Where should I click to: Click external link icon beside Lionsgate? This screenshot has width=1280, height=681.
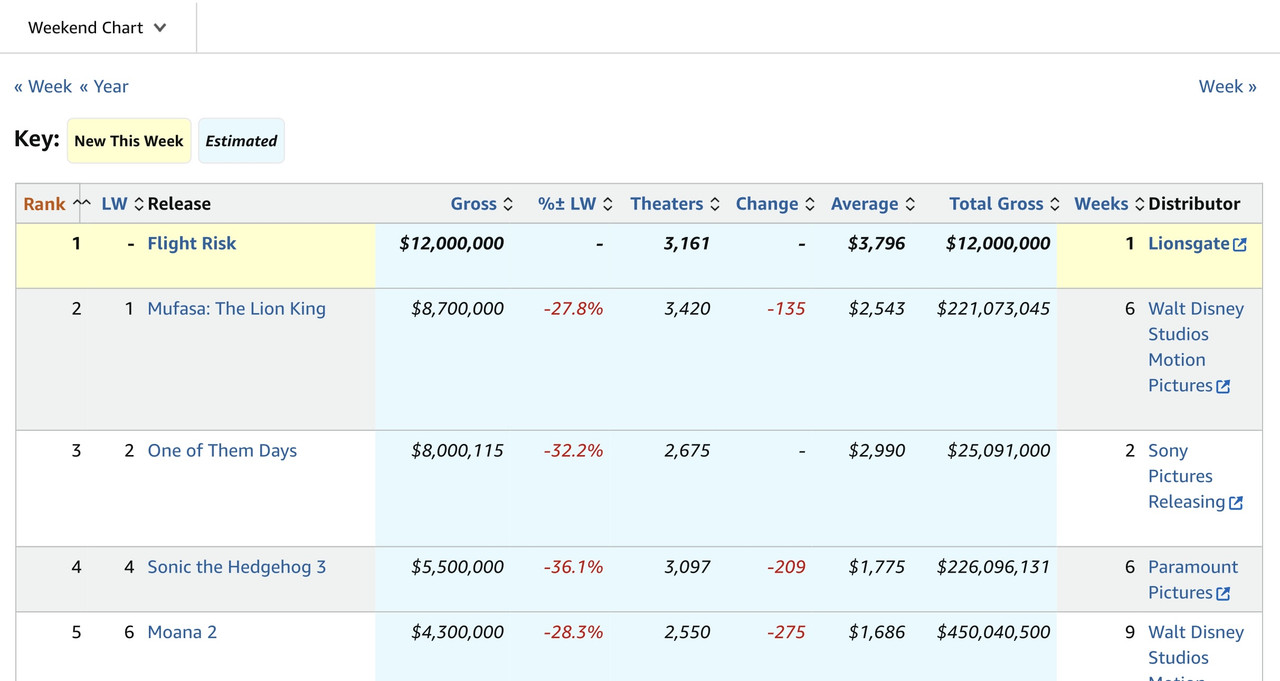point(1240,245)
